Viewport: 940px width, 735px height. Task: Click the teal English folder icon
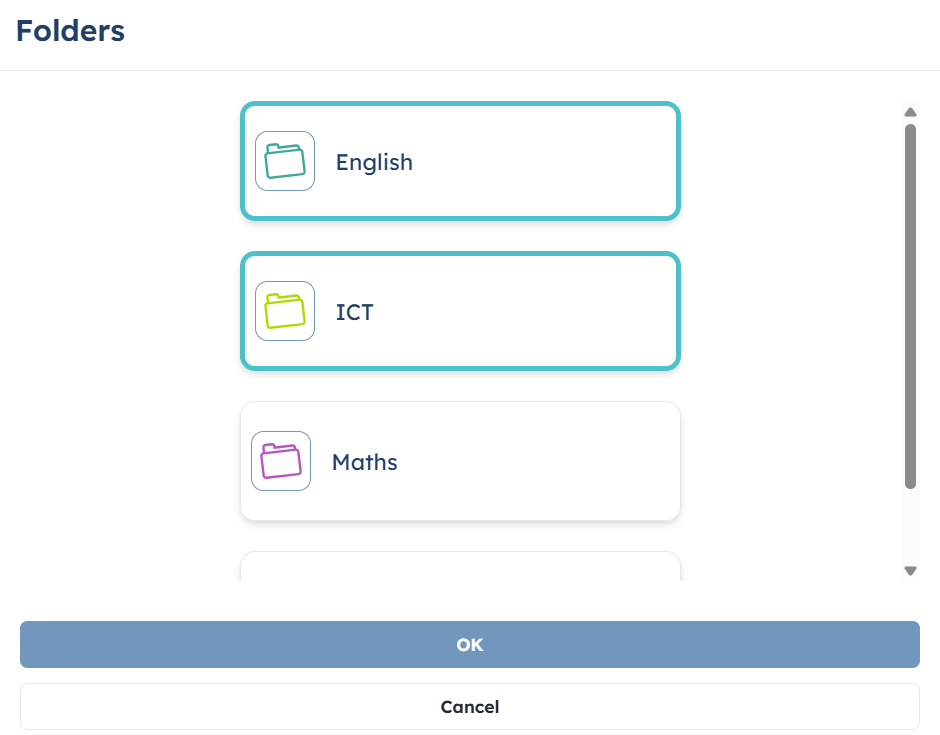tap(285, 161)
